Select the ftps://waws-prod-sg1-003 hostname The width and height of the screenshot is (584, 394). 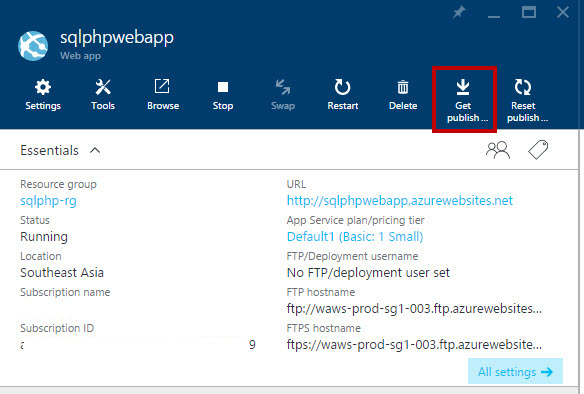coord(414,345)
